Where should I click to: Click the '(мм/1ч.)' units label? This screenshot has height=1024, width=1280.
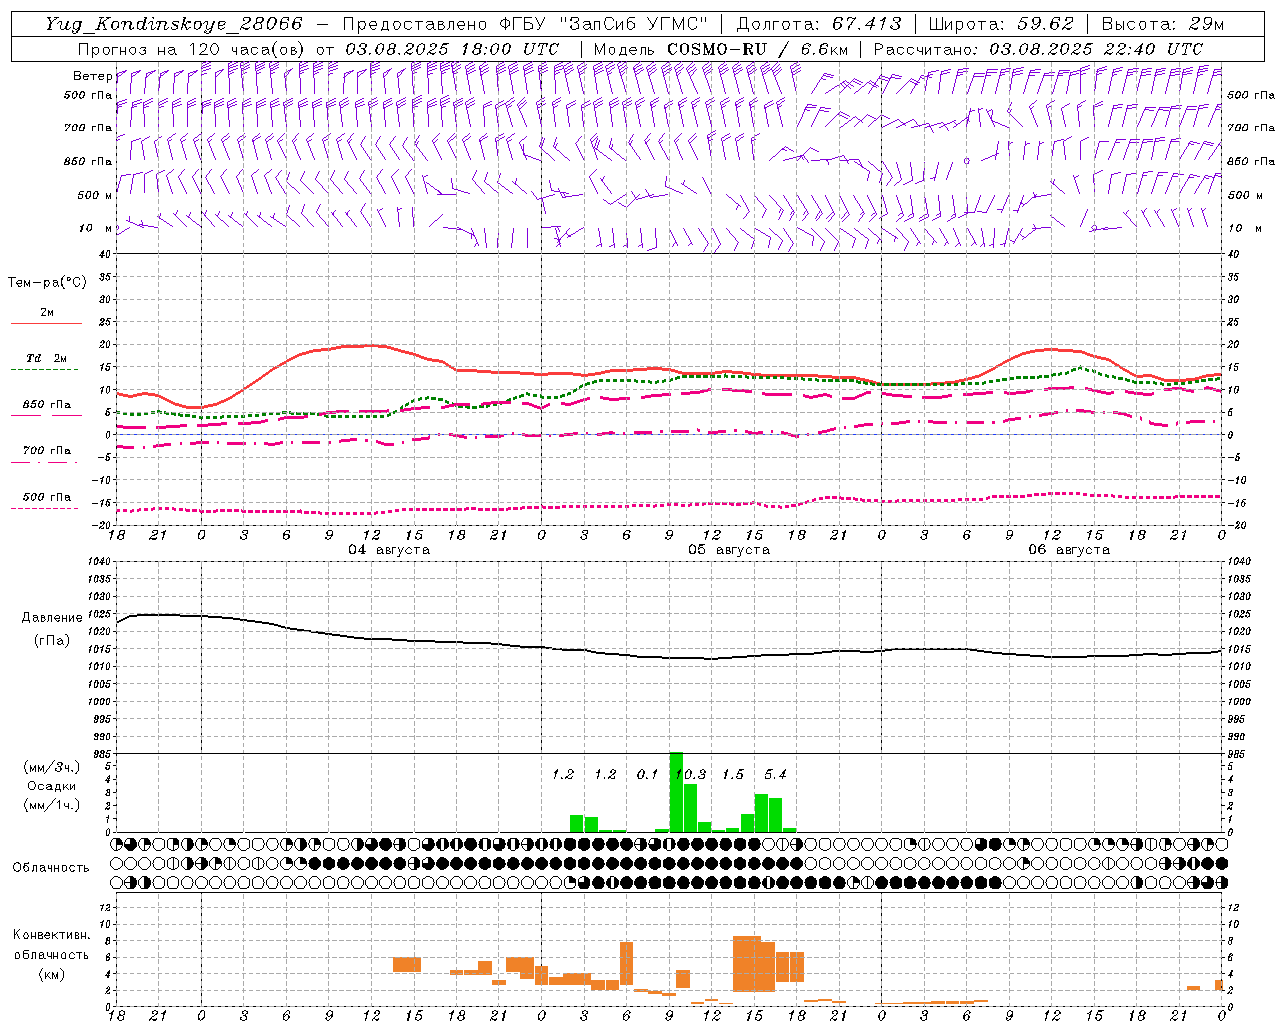(x=52, y=805)
